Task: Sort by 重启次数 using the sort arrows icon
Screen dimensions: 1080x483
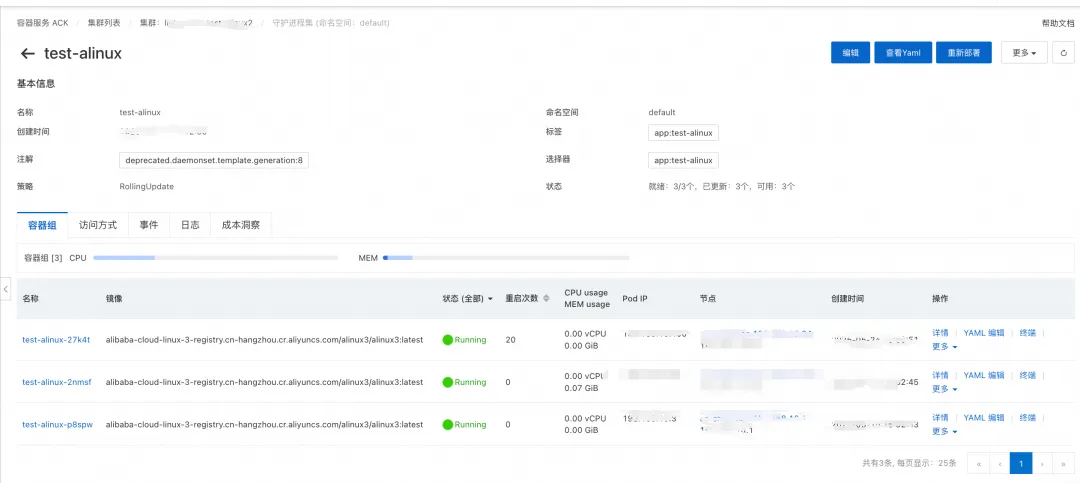Action: tap(547, 298)
